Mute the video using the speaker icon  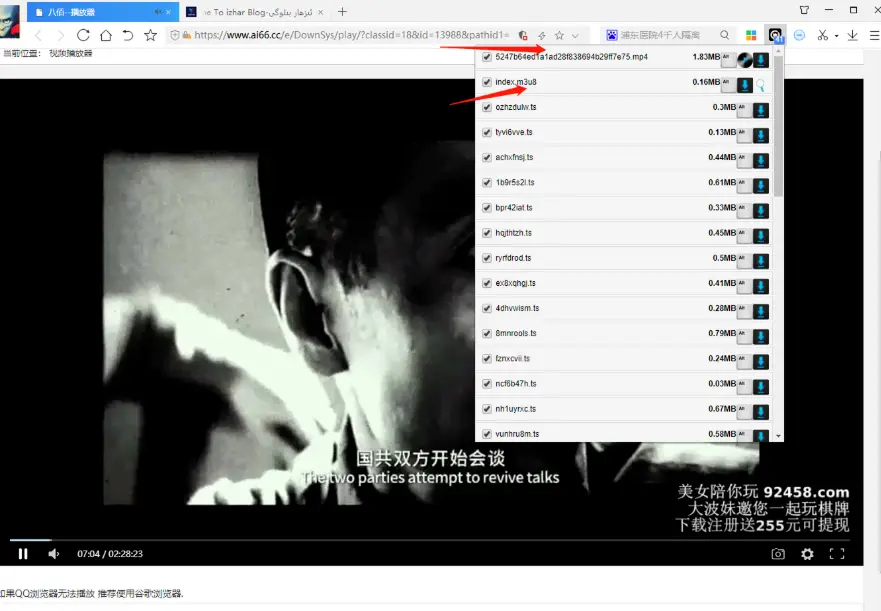pyautogui.click(x=54, y=553)
